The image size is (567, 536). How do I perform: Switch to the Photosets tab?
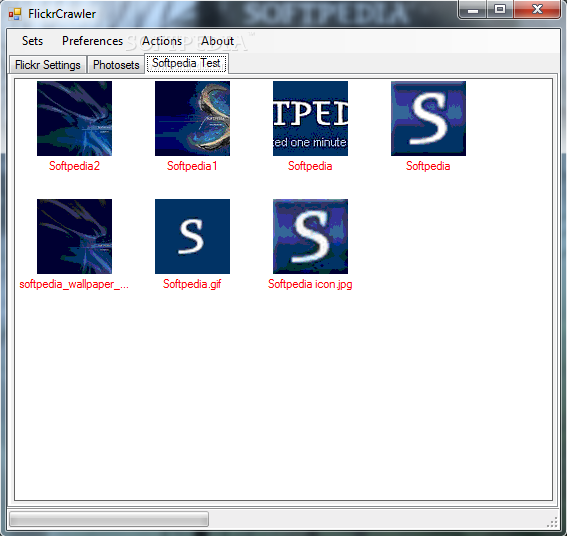(116, 65)
